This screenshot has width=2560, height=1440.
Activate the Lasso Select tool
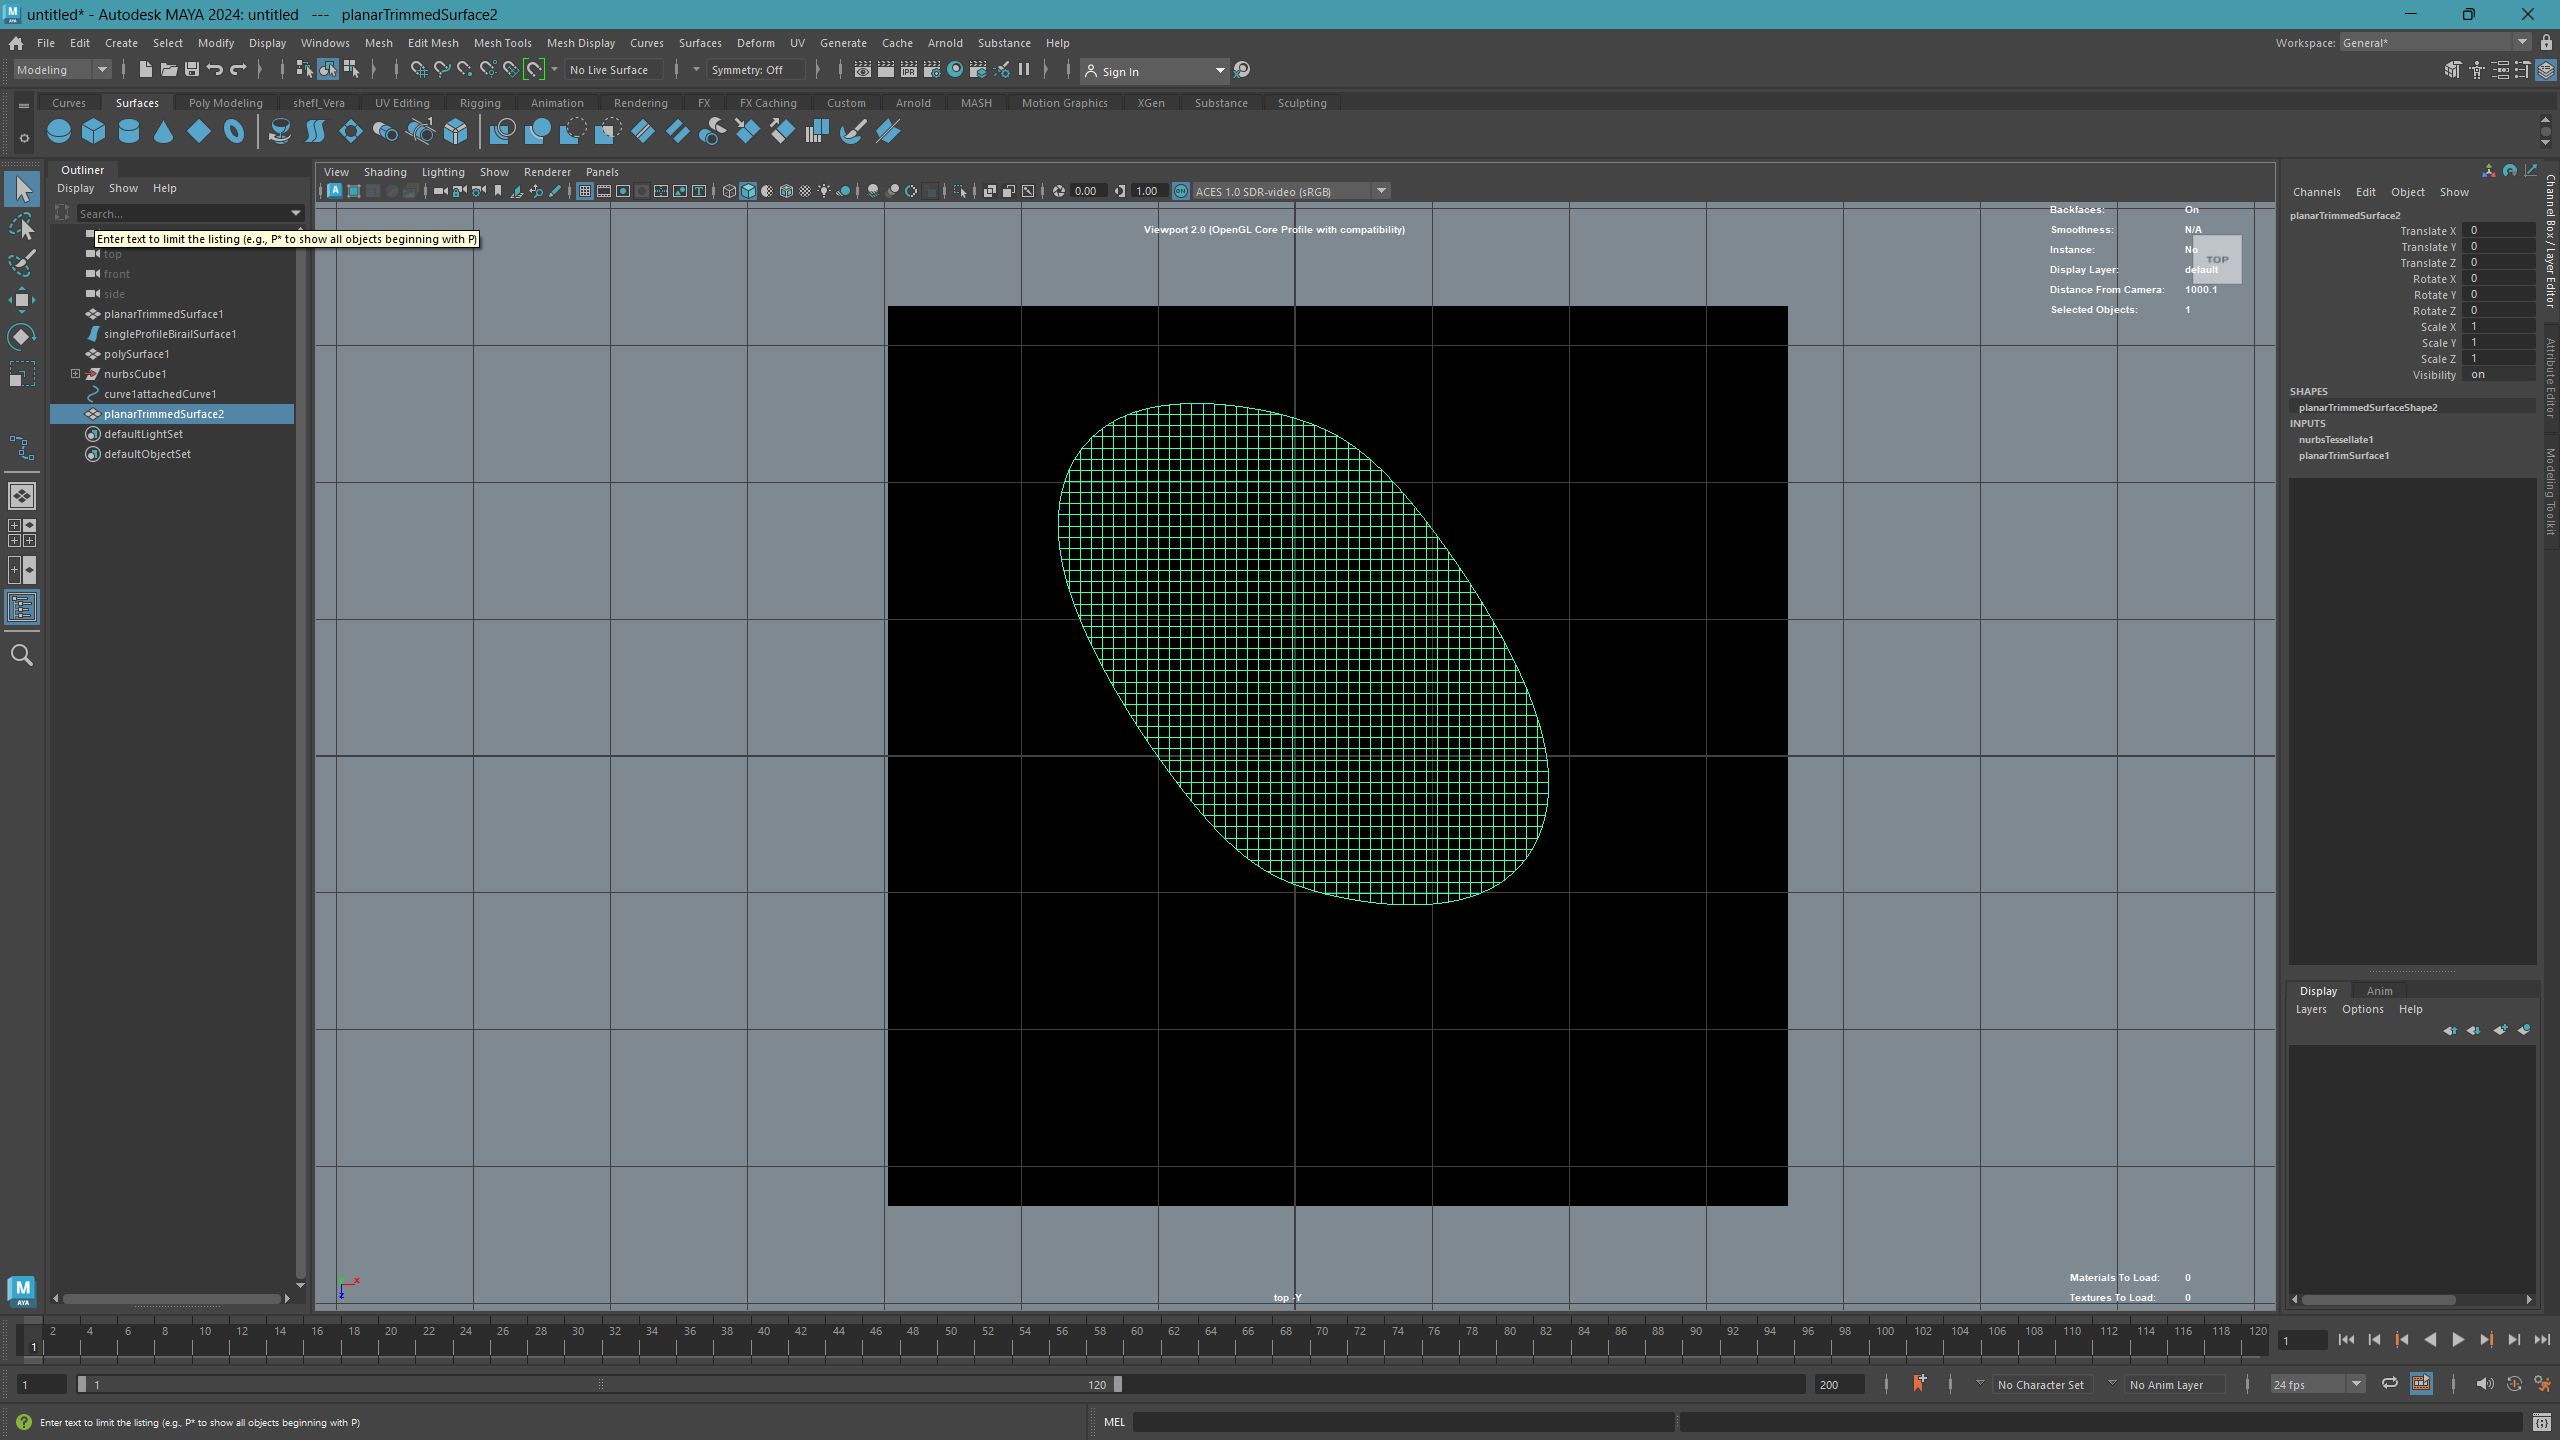point(22,227)
